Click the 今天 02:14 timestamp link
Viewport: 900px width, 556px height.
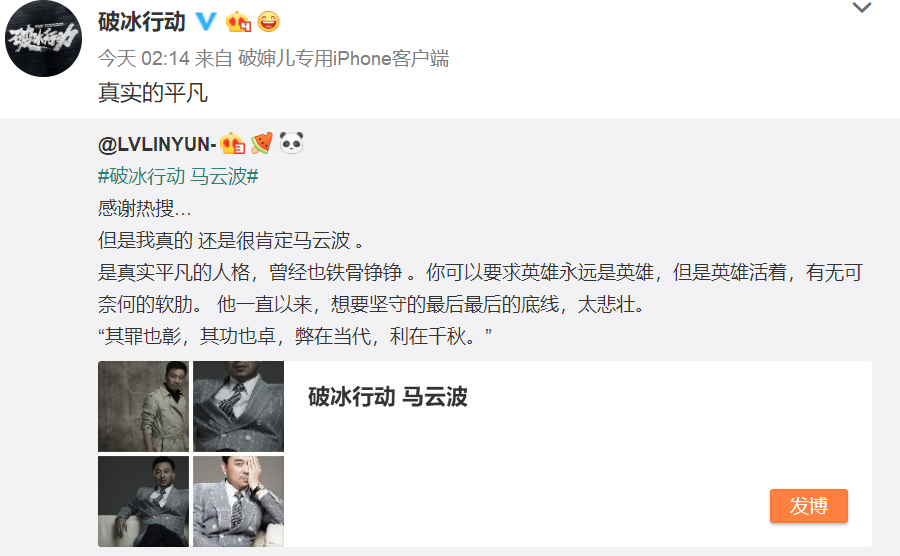click(143, 58)
